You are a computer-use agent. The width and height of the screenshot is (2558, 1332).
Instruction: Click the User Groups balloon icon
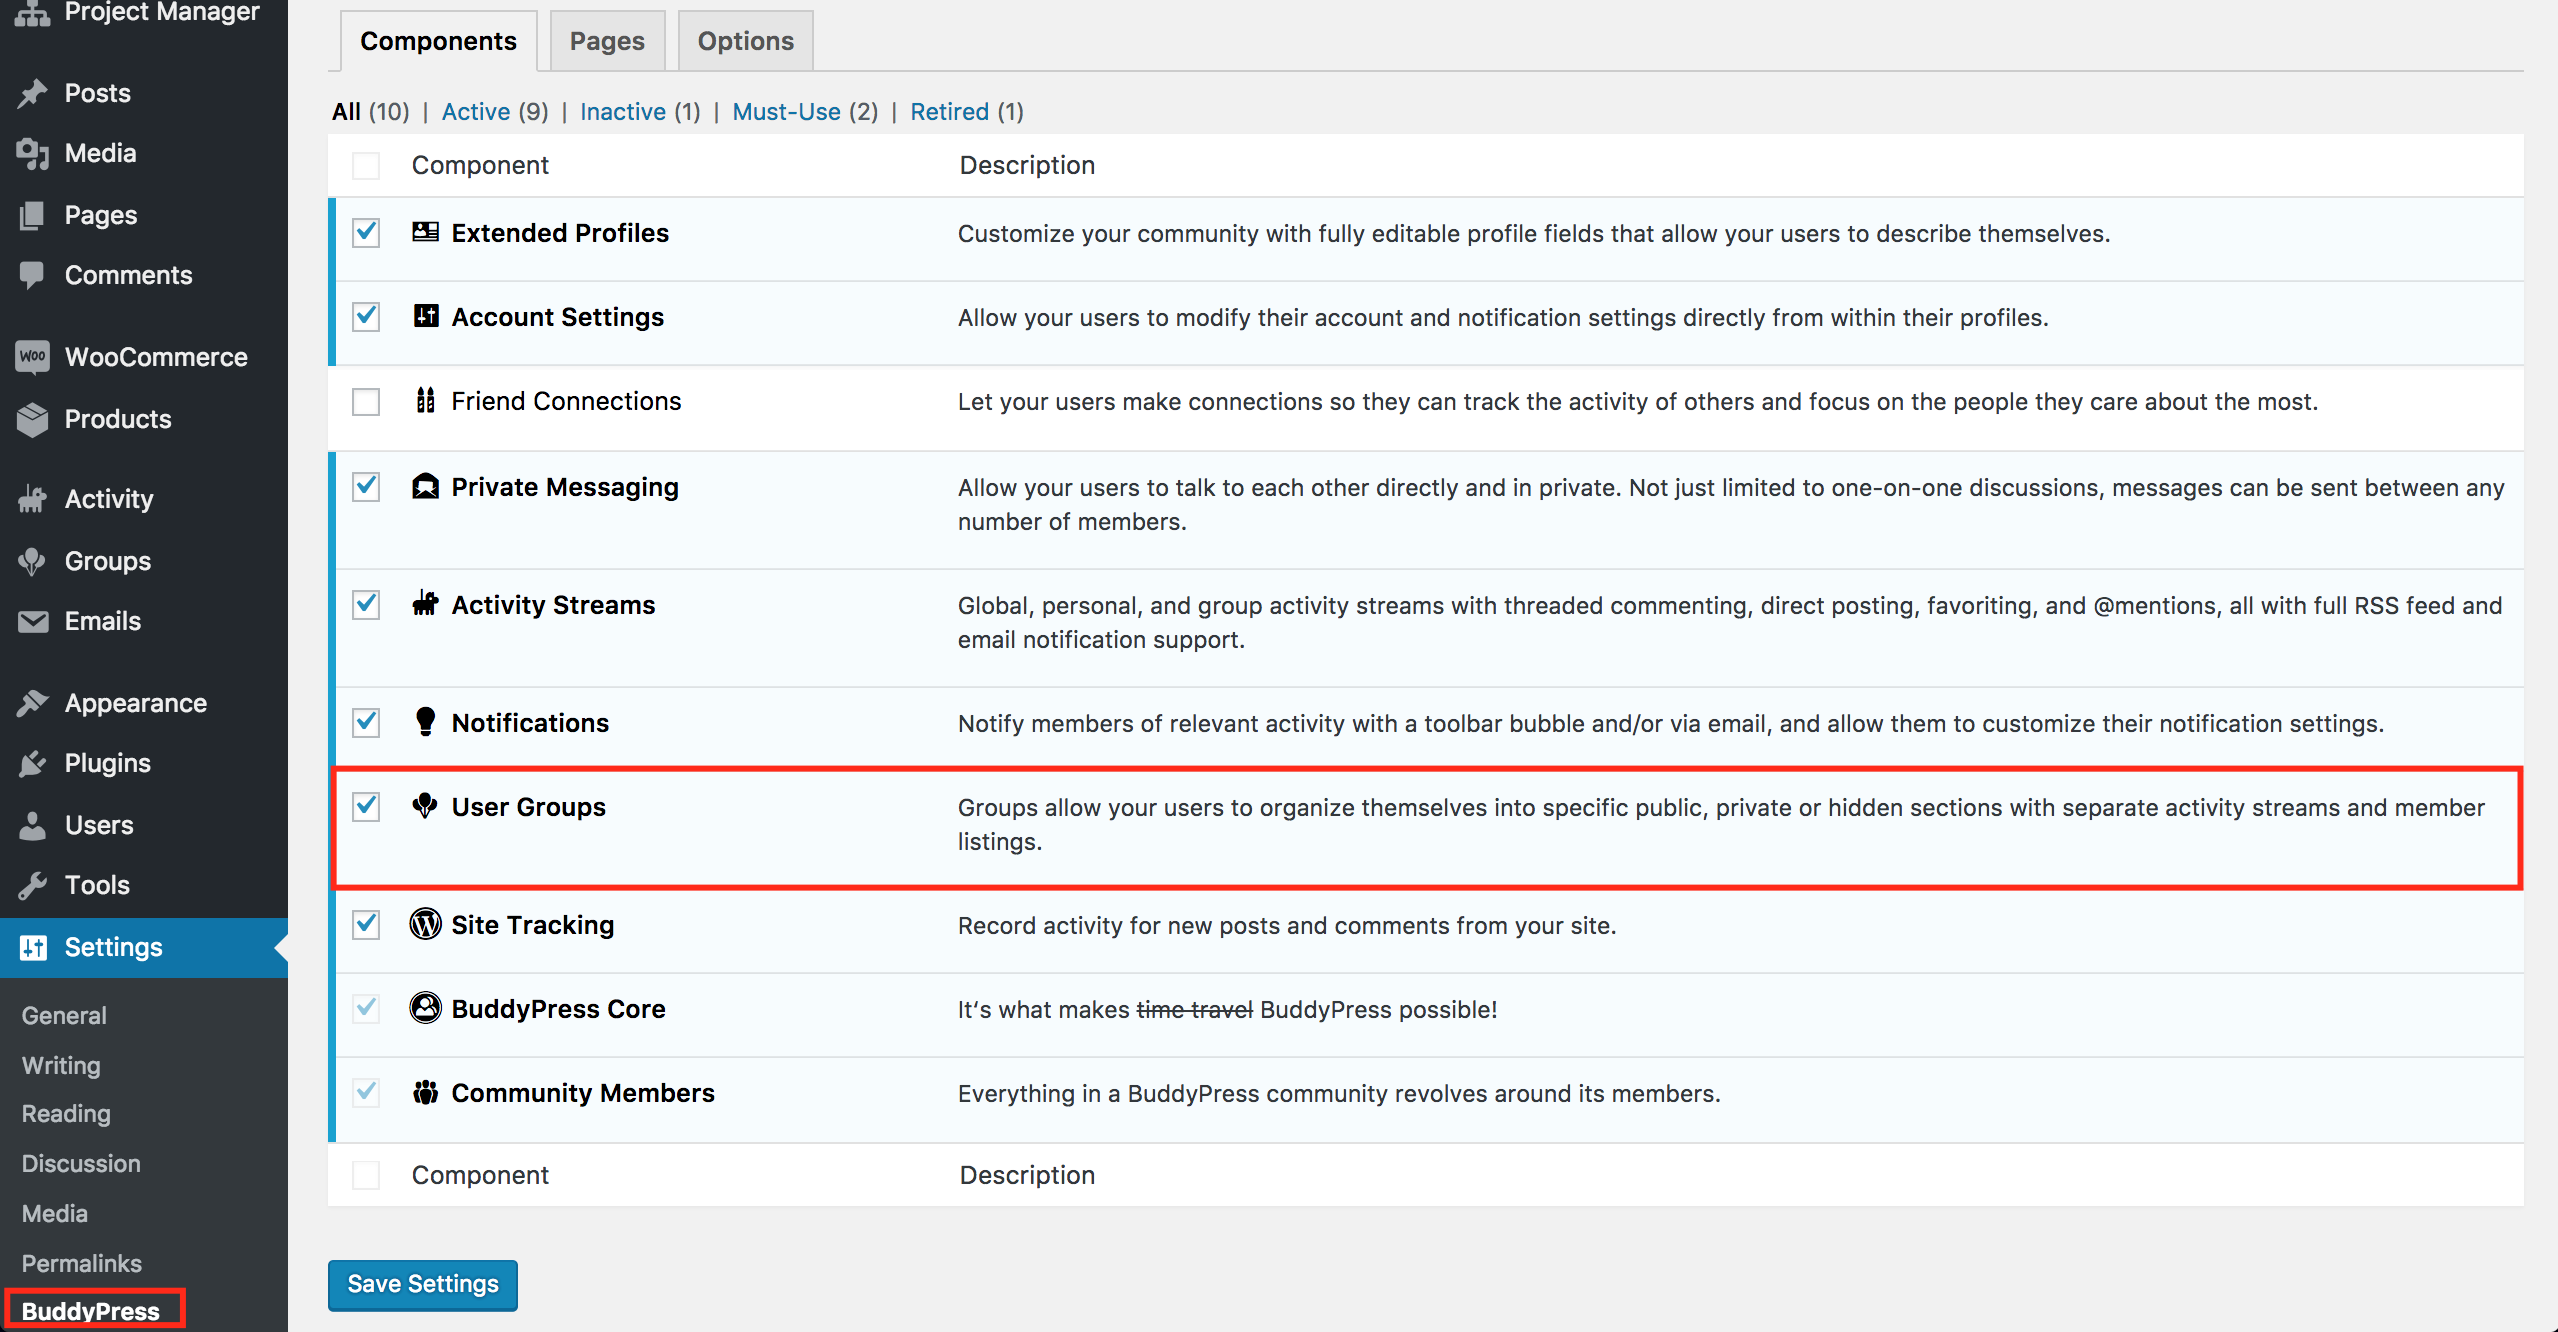click(x=425, y=806)
